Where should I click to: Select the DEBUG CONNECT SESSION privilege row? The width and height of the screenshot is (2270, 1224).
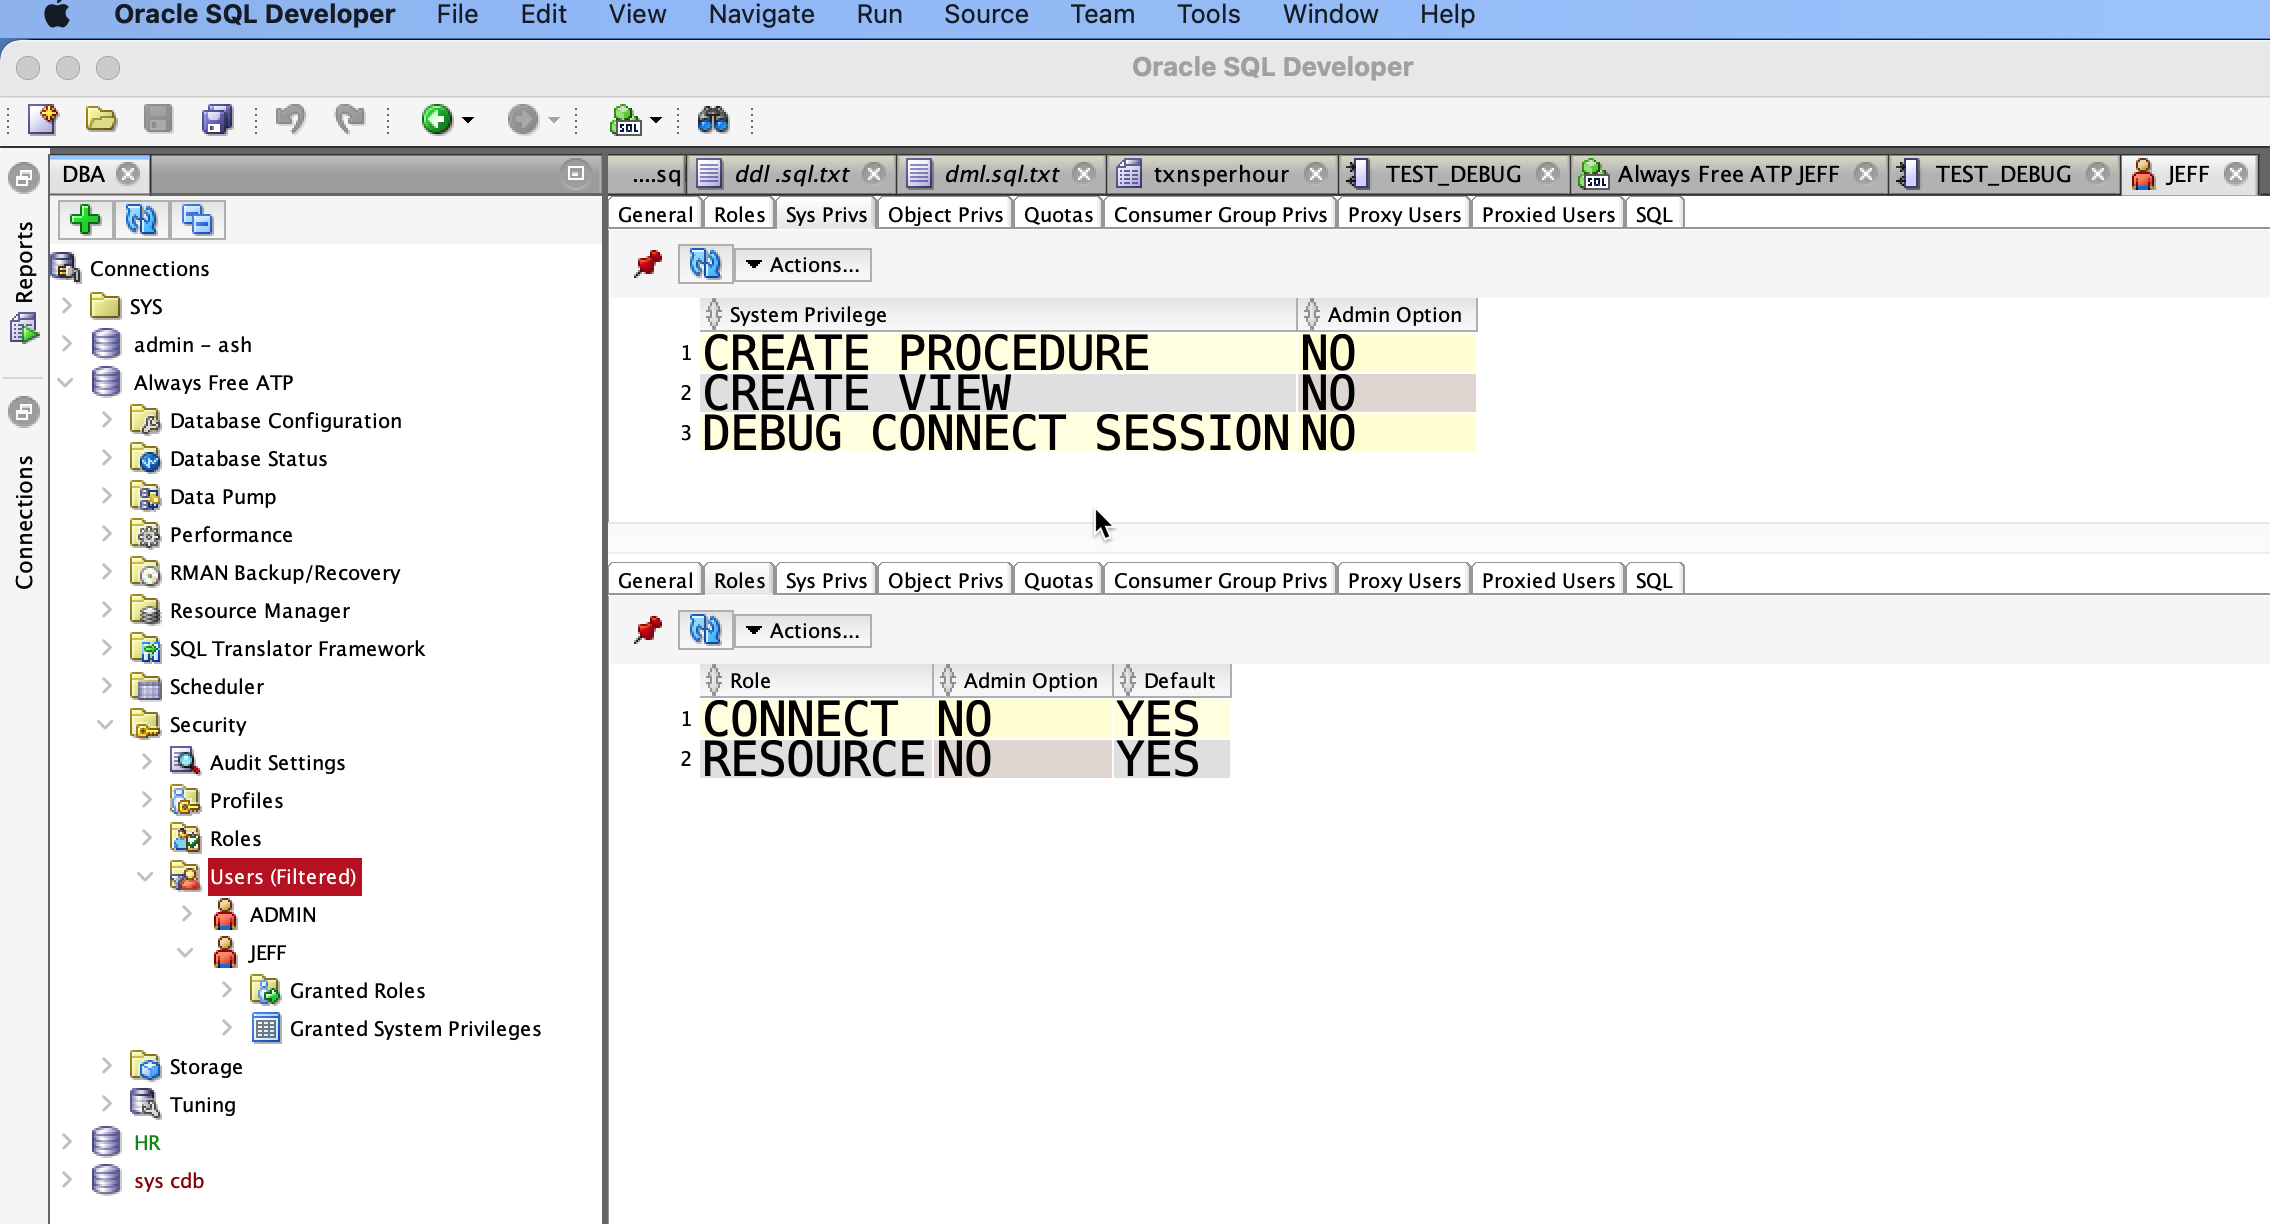click(x=1088, y=433)
